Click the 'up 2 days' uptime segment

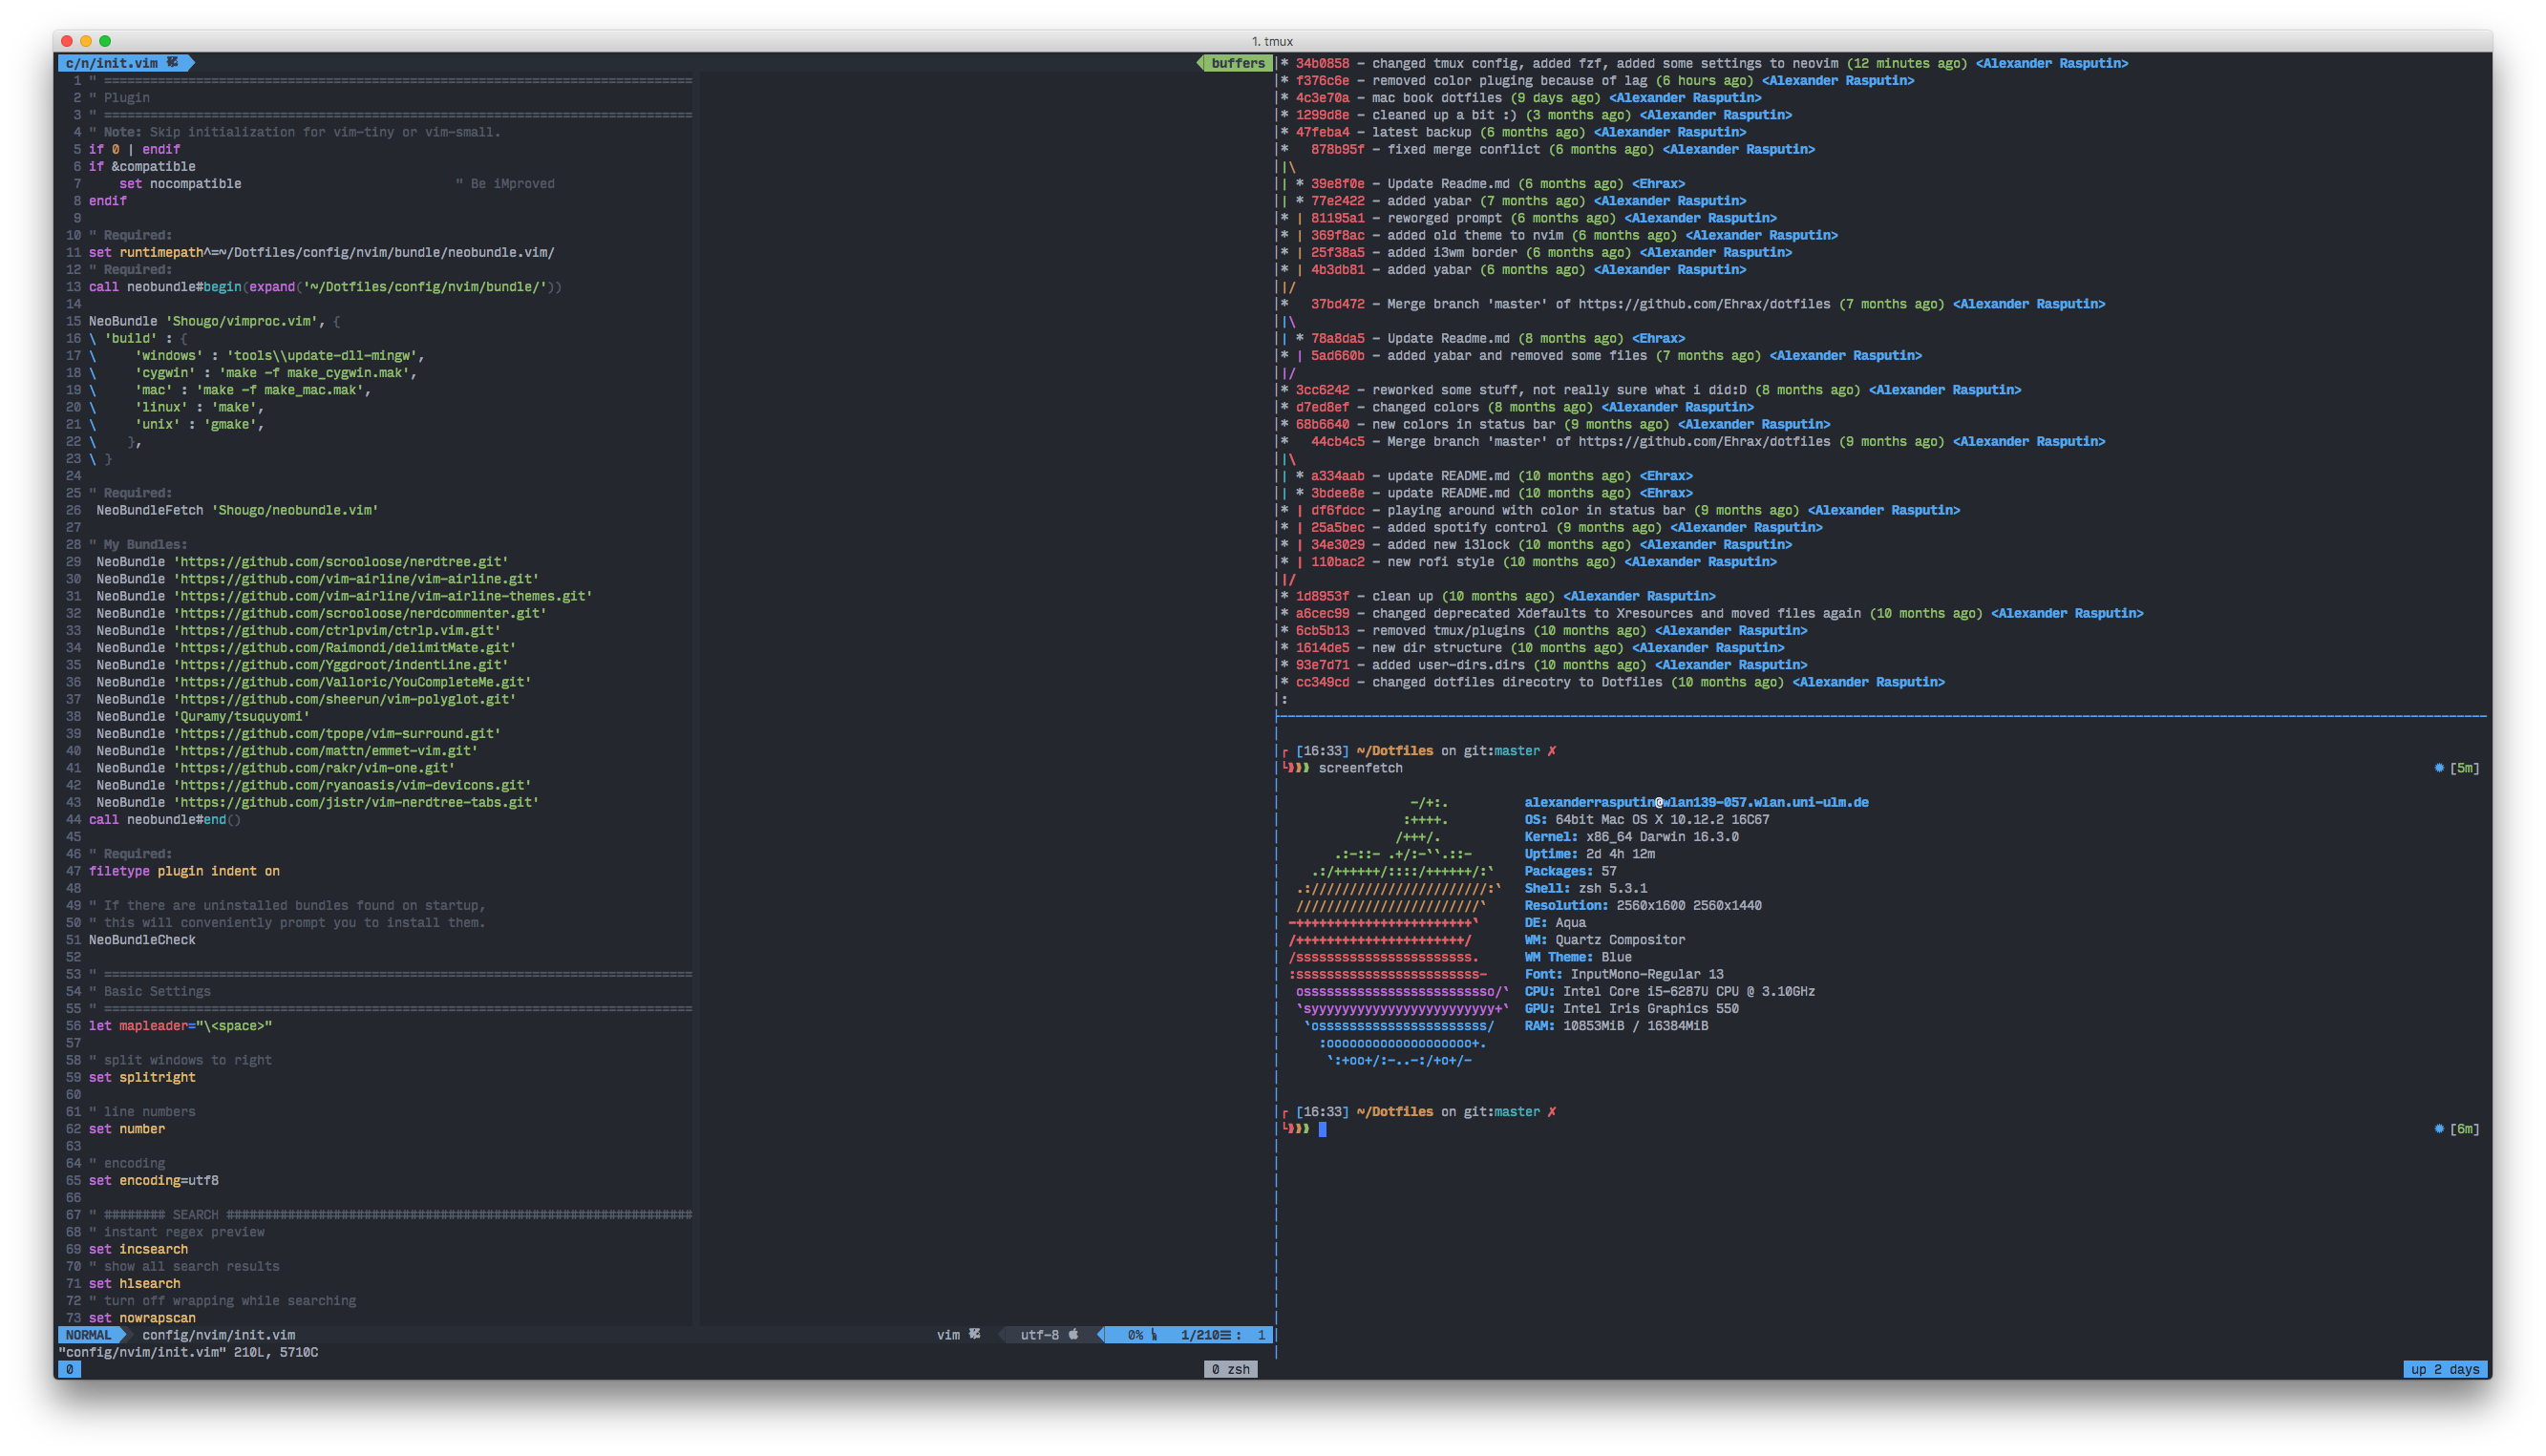pyautogui.click(x=2444, y=1369)
